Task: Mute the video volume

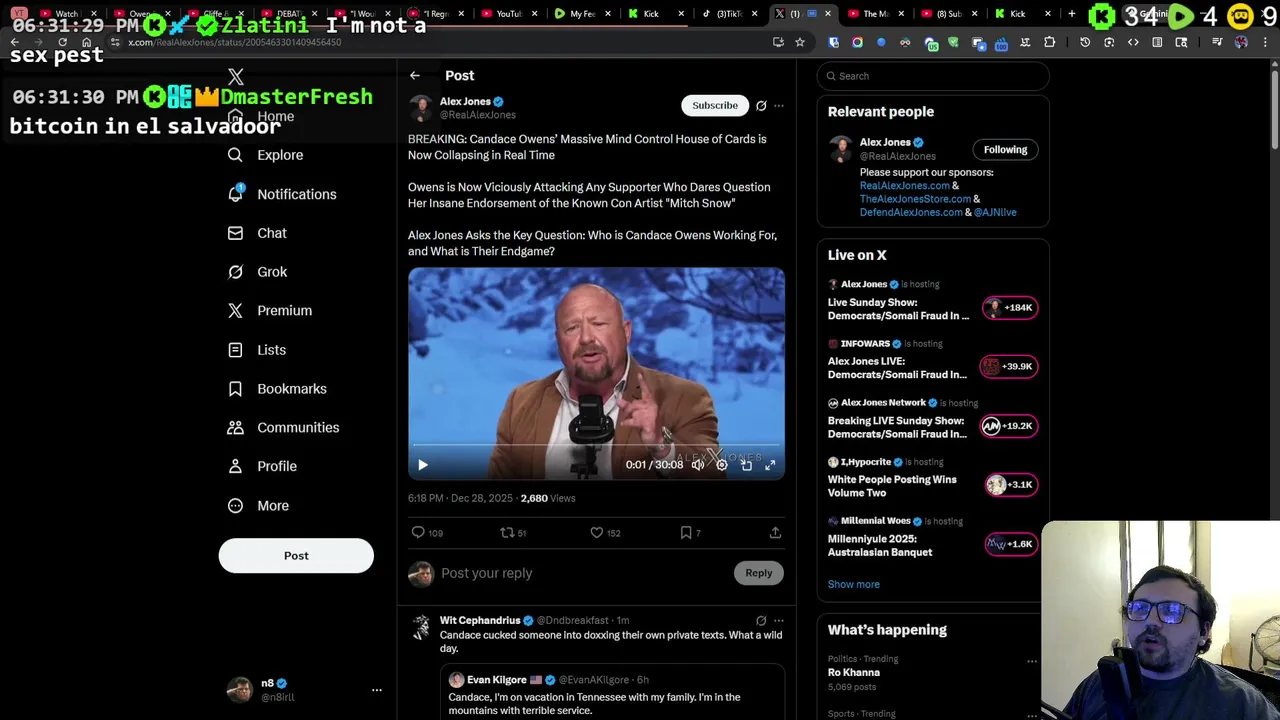Action: (698, 465)
